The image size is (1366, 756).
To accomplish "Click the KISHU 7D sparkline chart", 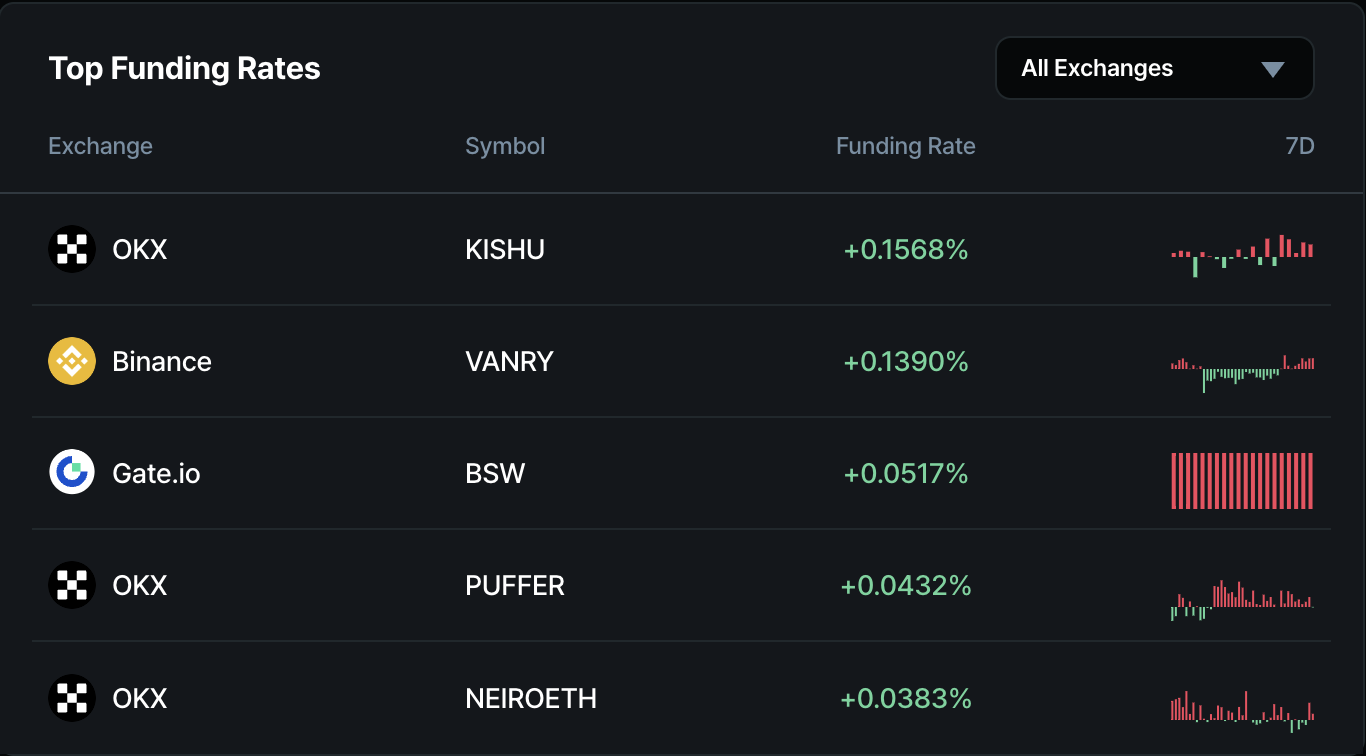I will point(1242,255).
